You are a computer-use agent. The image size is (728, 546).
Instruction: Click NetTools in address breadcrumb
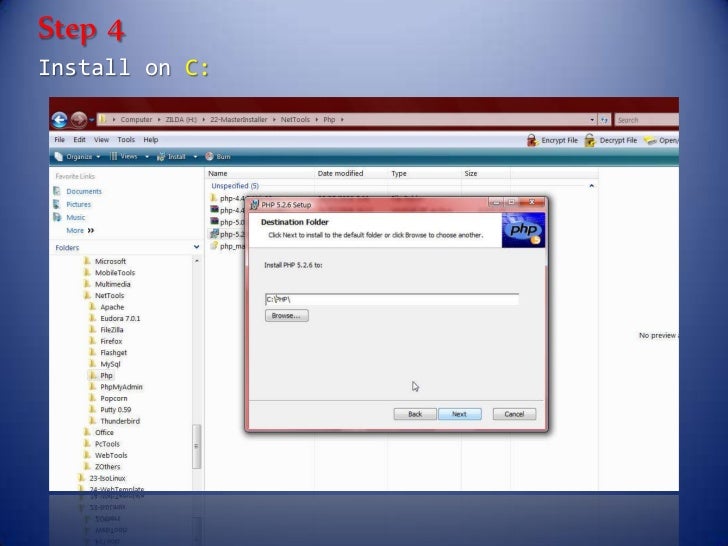click(x=295, y=120)
